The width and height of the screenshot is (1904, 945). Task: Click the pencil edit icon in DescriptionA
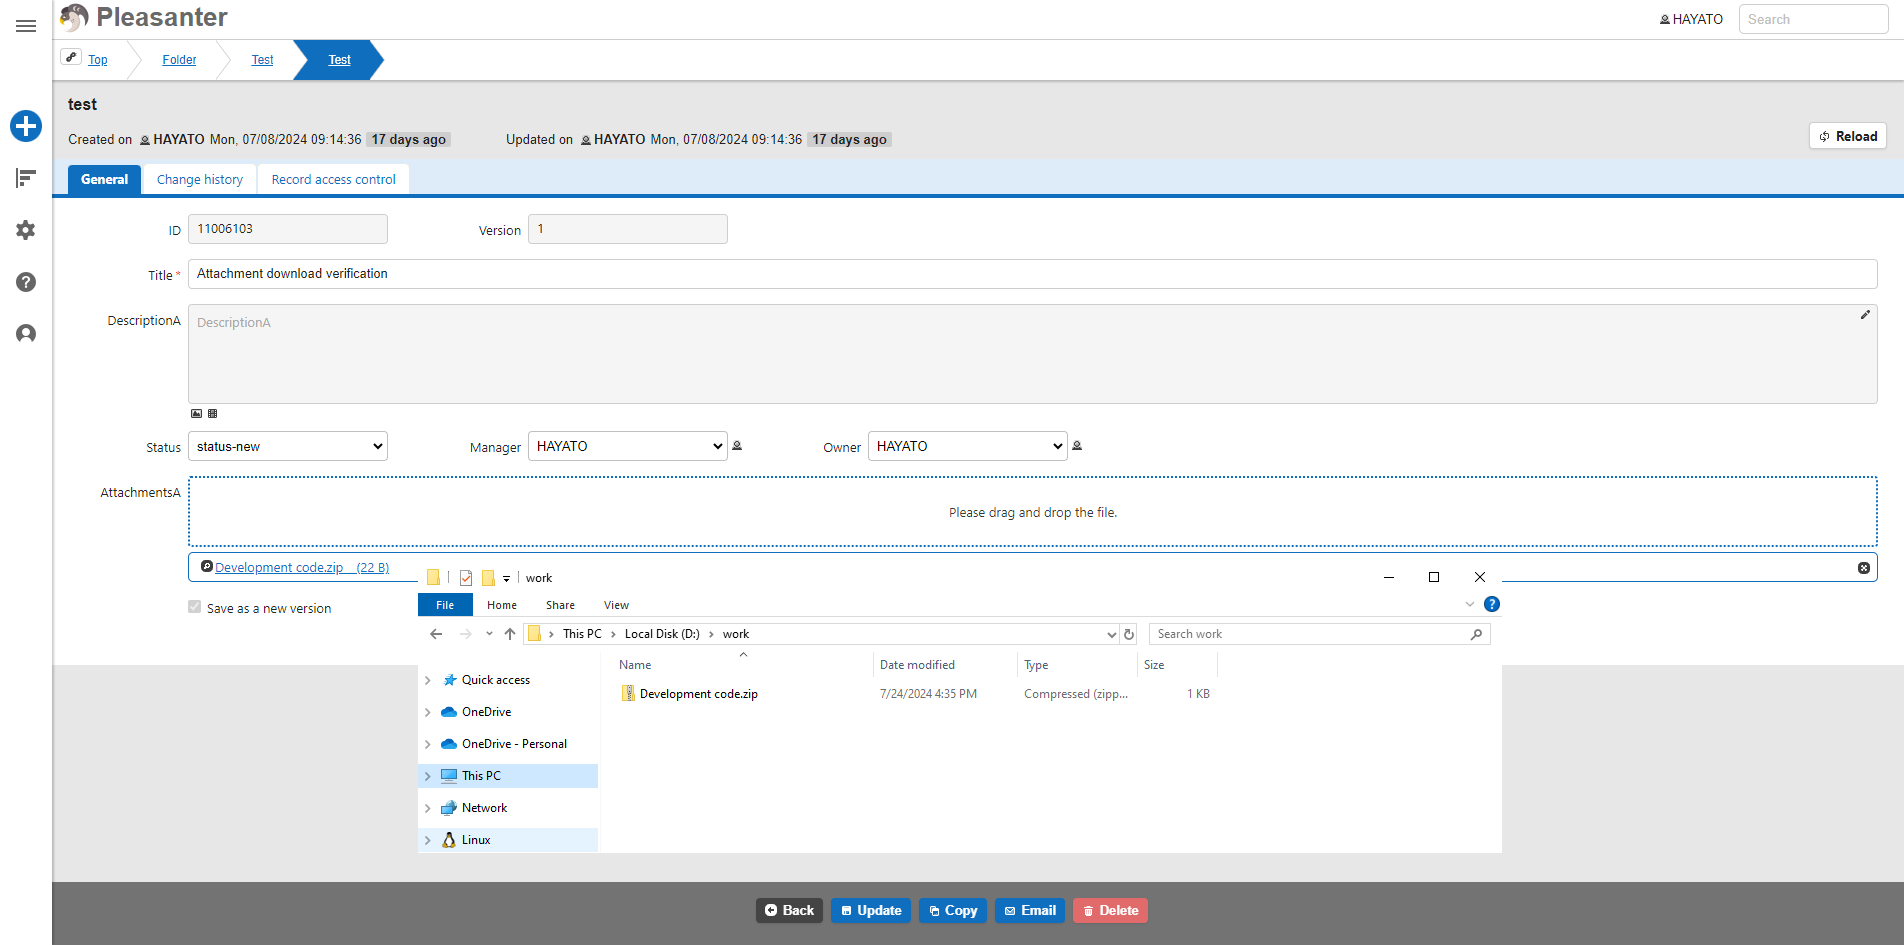click(x=1865, y=315)
